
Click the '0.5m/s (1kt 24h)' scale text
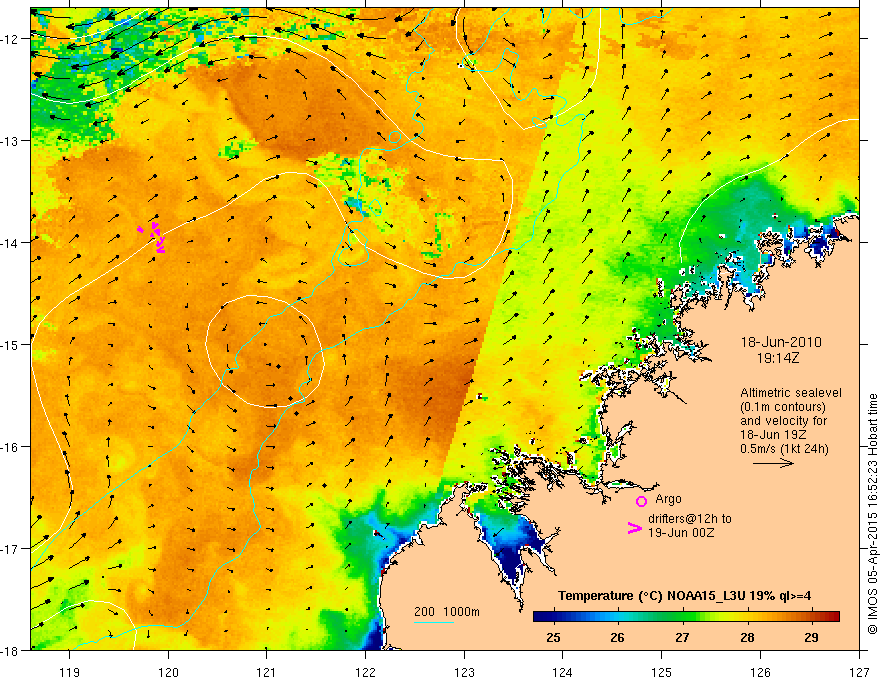tap(784, 449)
